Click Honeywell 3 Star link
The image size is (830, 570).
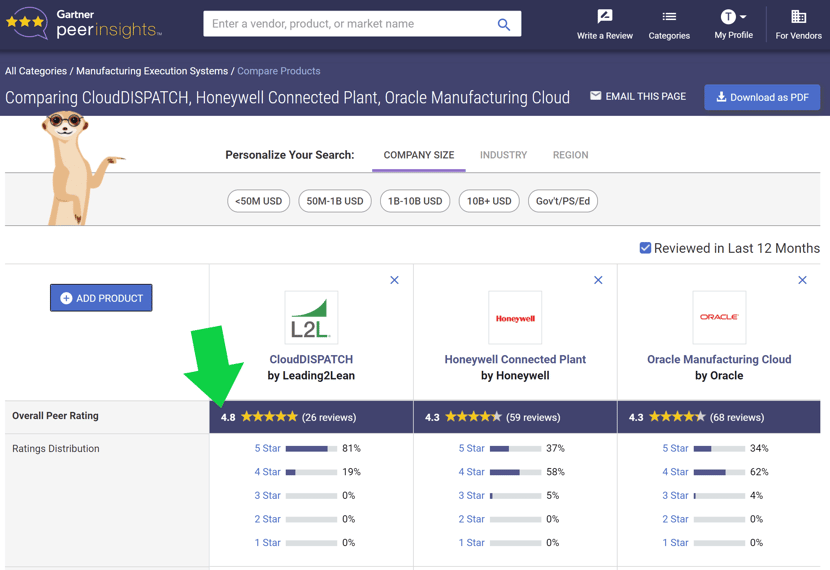(472, 495)
